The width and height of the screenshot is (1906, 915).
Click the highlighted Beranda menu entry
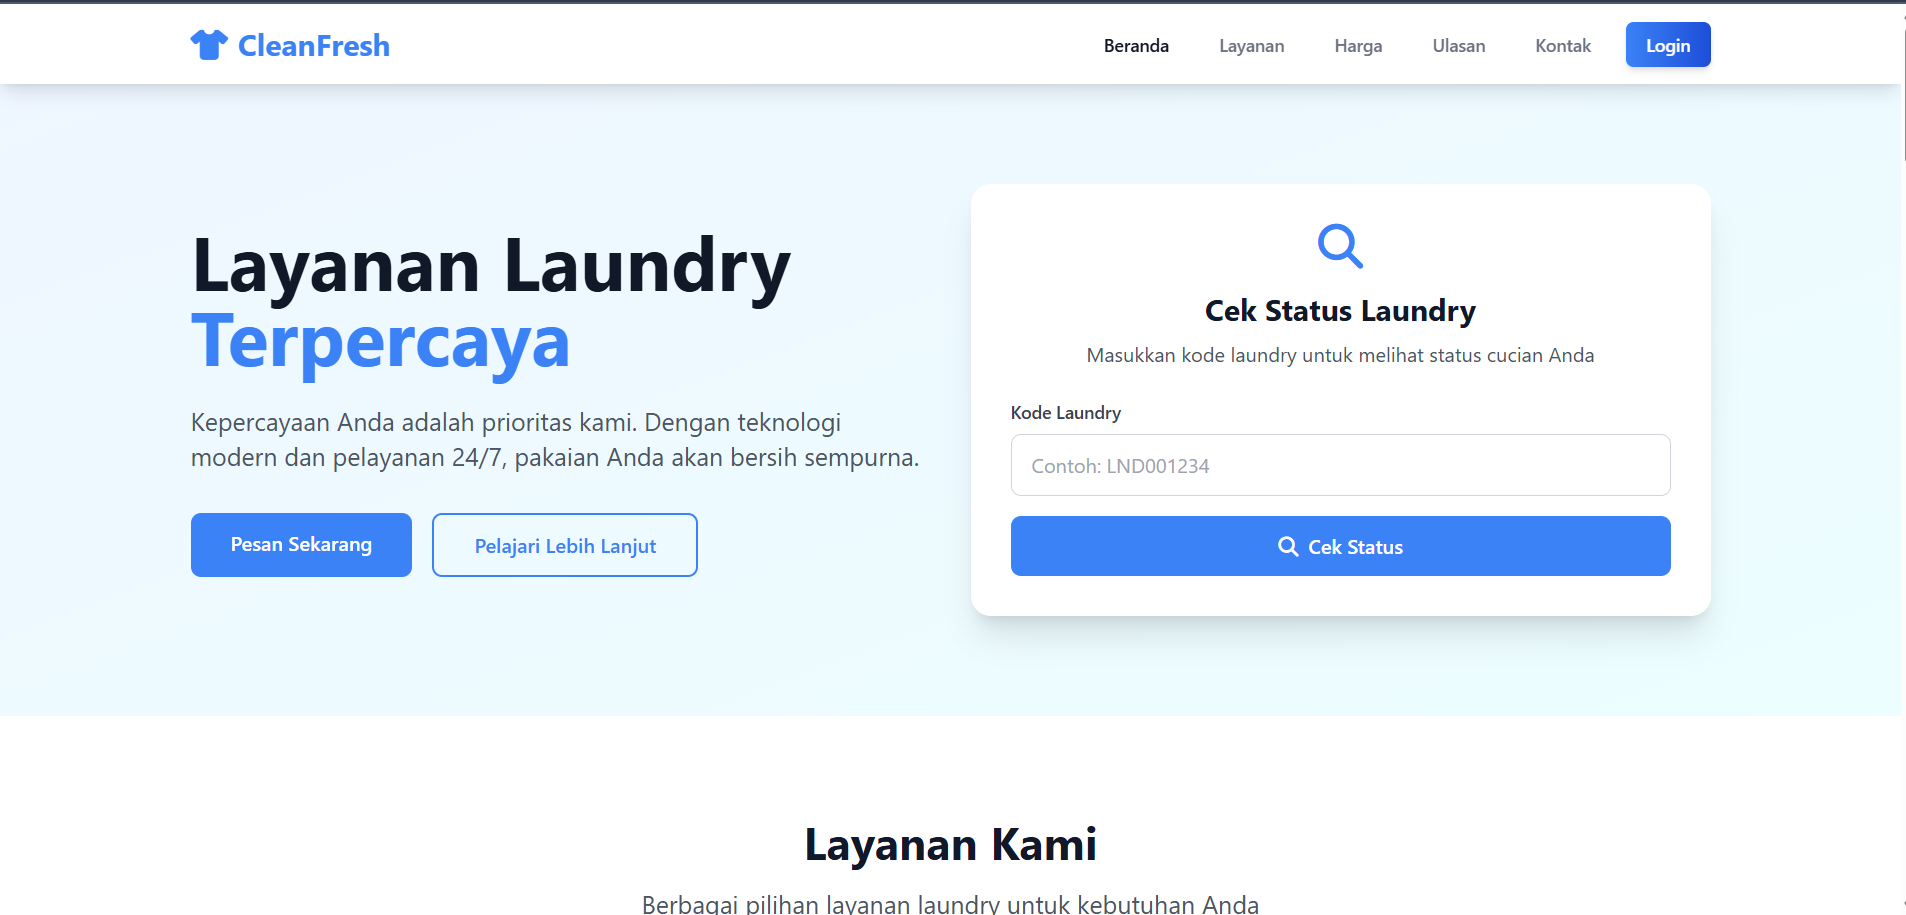coord(1136,45)
